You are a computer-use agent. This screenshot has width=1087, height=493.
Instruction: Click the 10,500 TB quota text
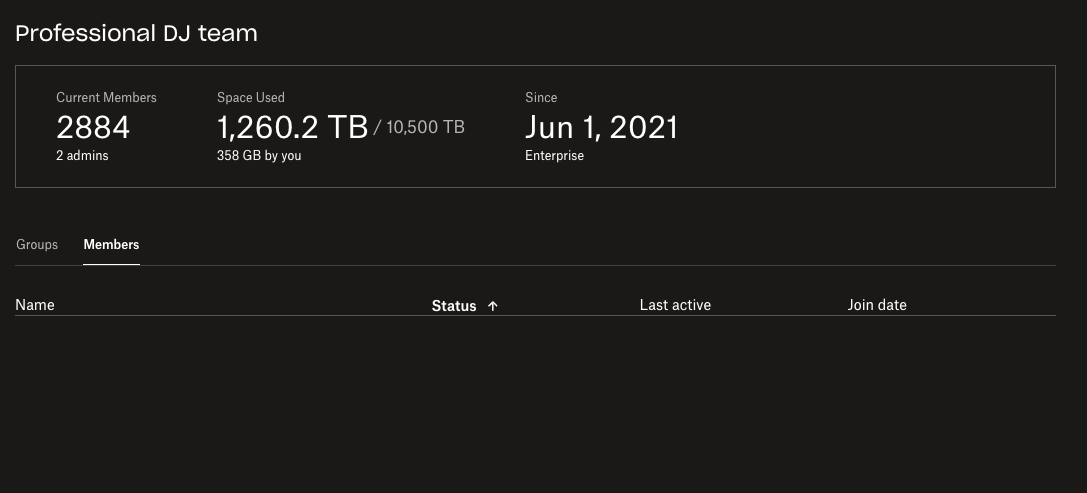point(424,128)
